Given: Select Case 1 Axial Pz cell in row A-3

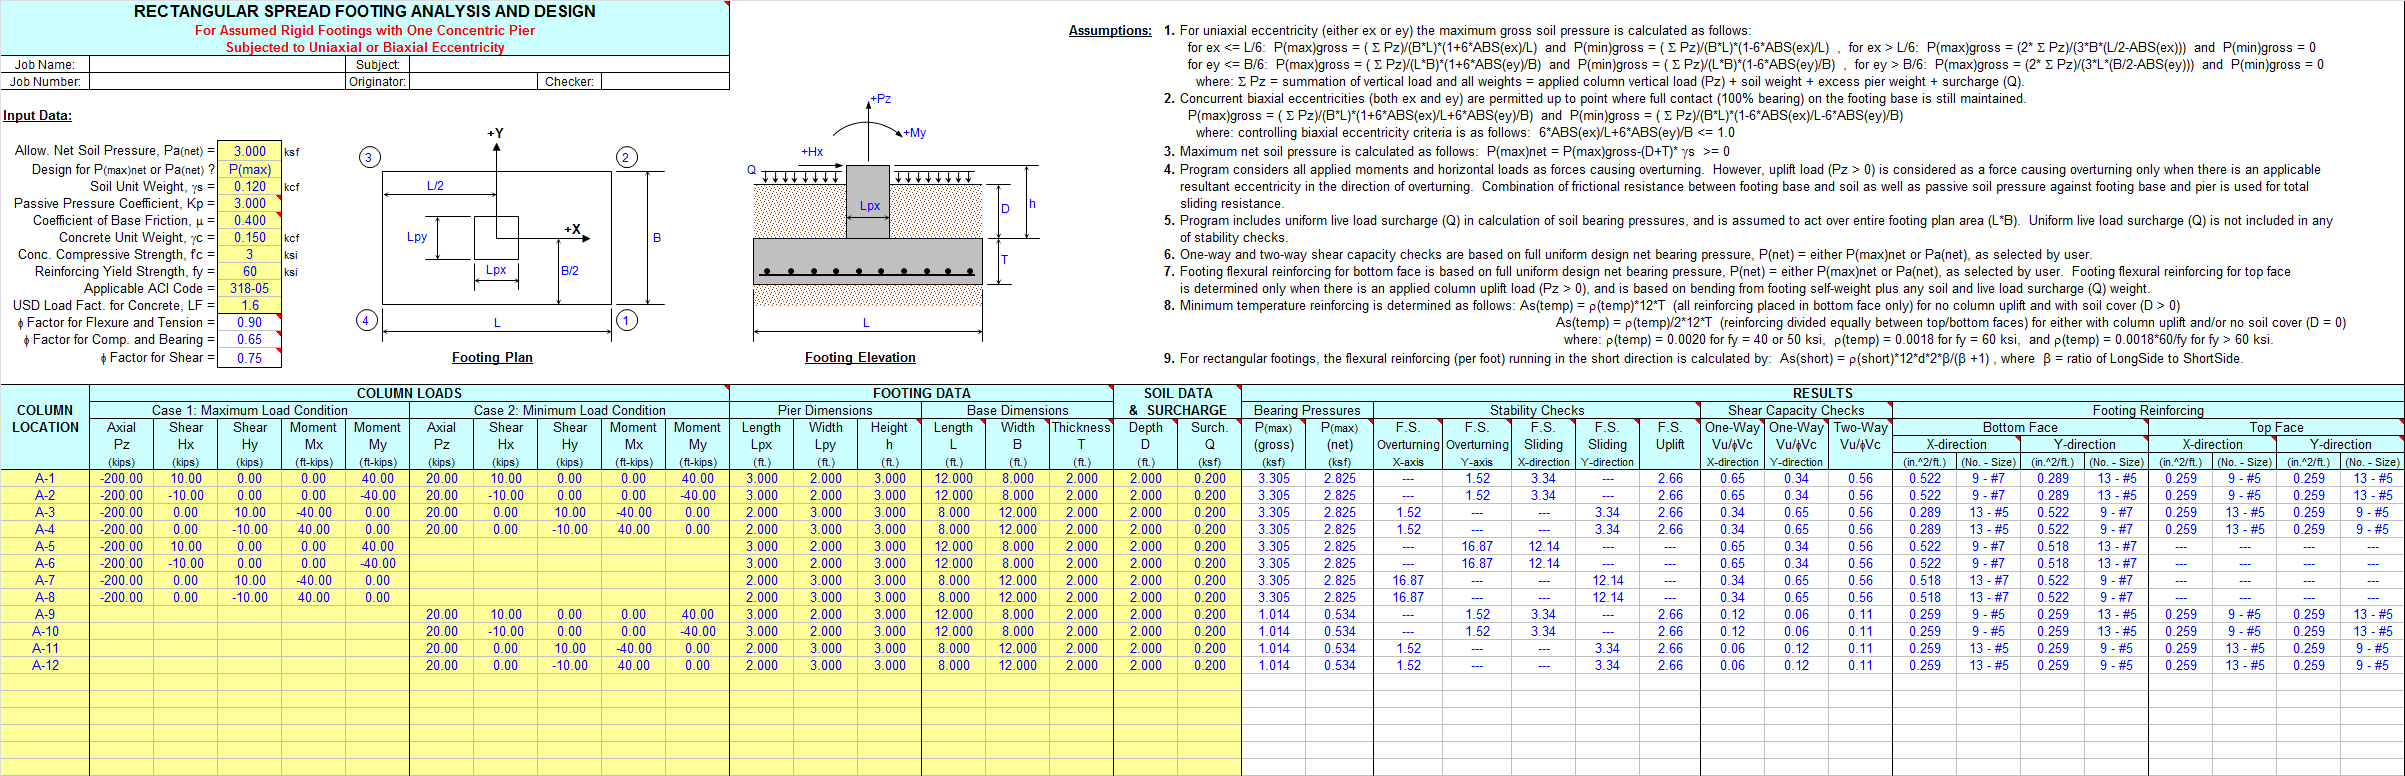Looking at the screenshot, I should point(121,512).
